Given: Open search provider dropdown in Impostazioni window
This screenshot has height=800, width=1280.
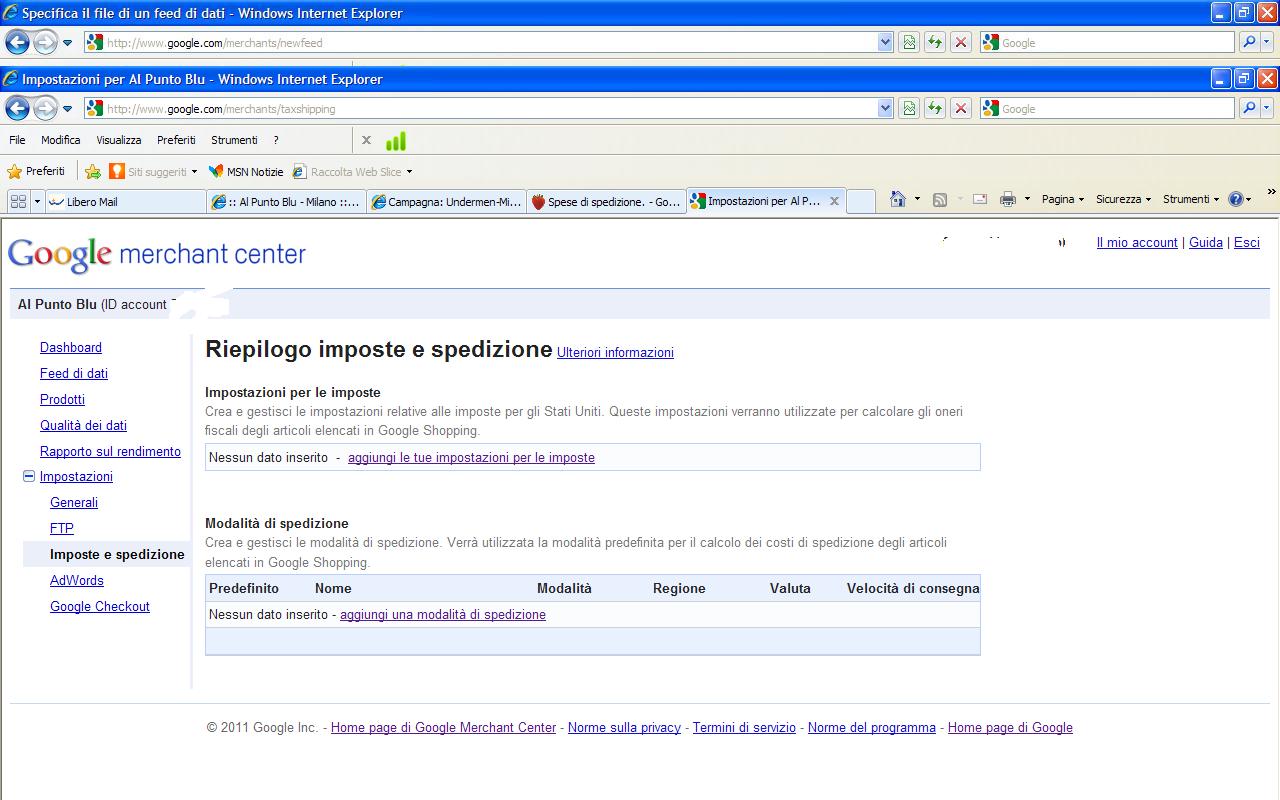Looking at the screenshot, I should pos(1266,108).
